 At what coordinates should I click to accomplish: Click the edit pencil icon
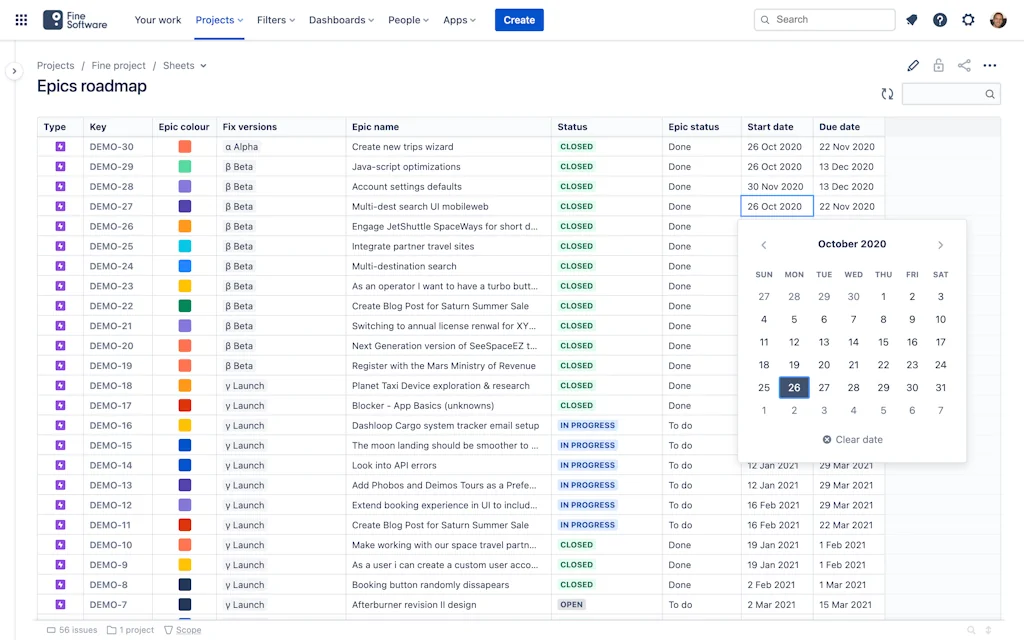click(x=912, y=66)
